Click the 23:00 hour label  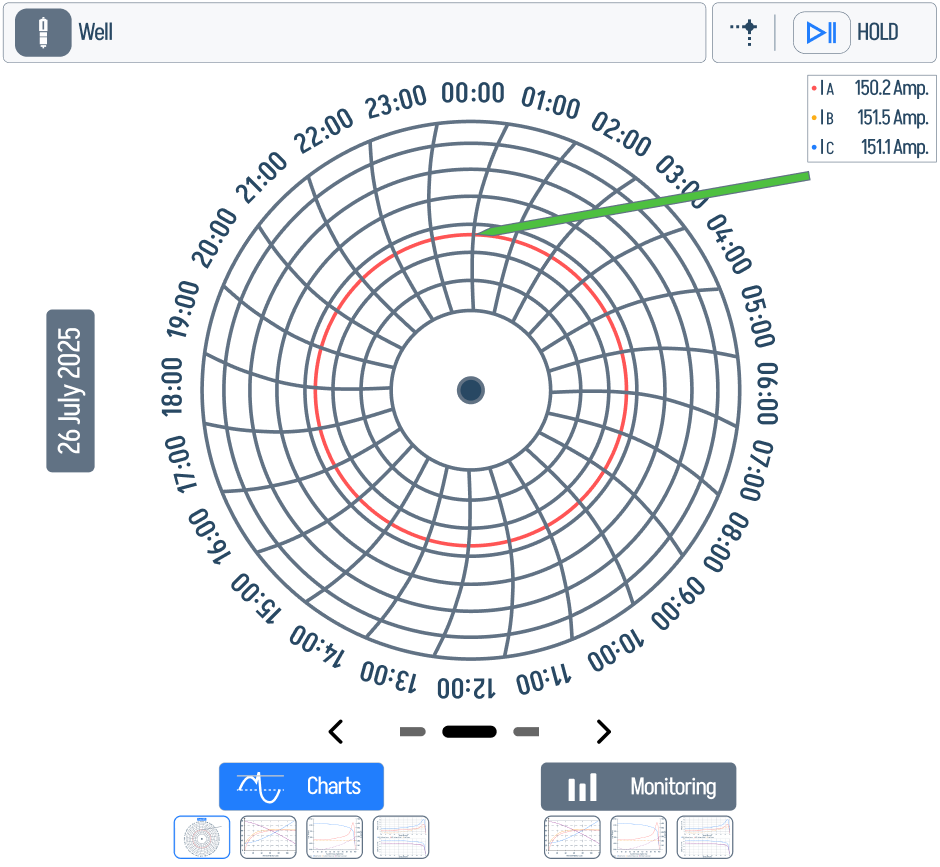[x=396, y=101]
